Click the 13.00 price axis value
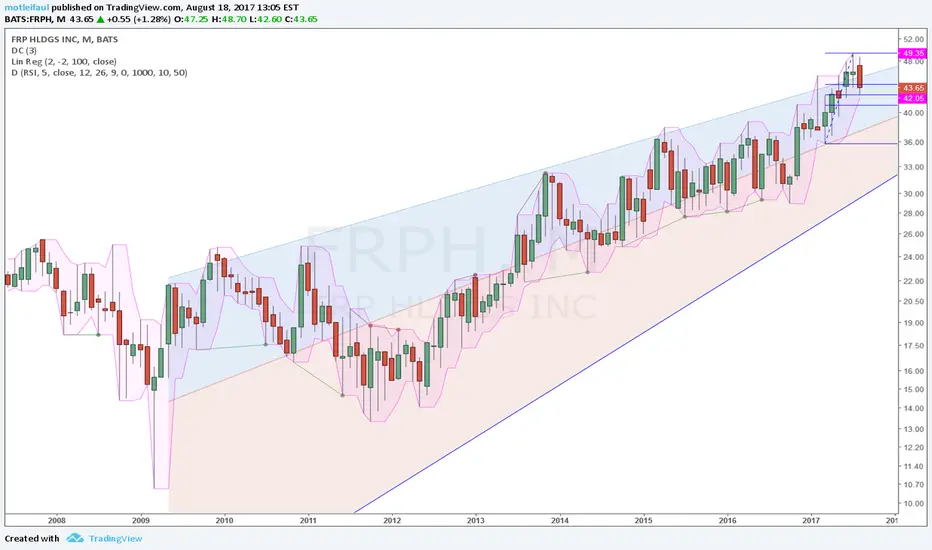The width and height of the screenshot is (932, 550). click(914, 429)
